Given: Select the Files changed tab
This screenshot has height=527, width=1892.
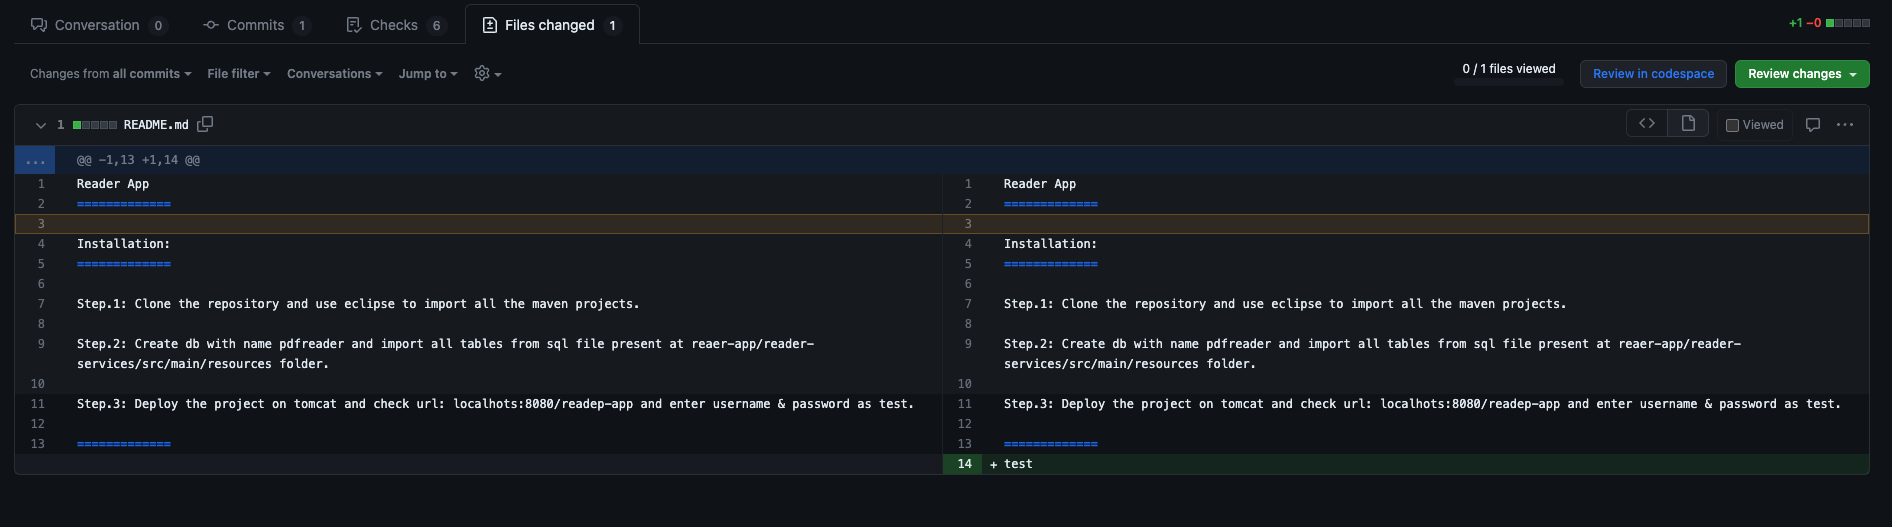Looking at the screenshot, I should (552, 25).
